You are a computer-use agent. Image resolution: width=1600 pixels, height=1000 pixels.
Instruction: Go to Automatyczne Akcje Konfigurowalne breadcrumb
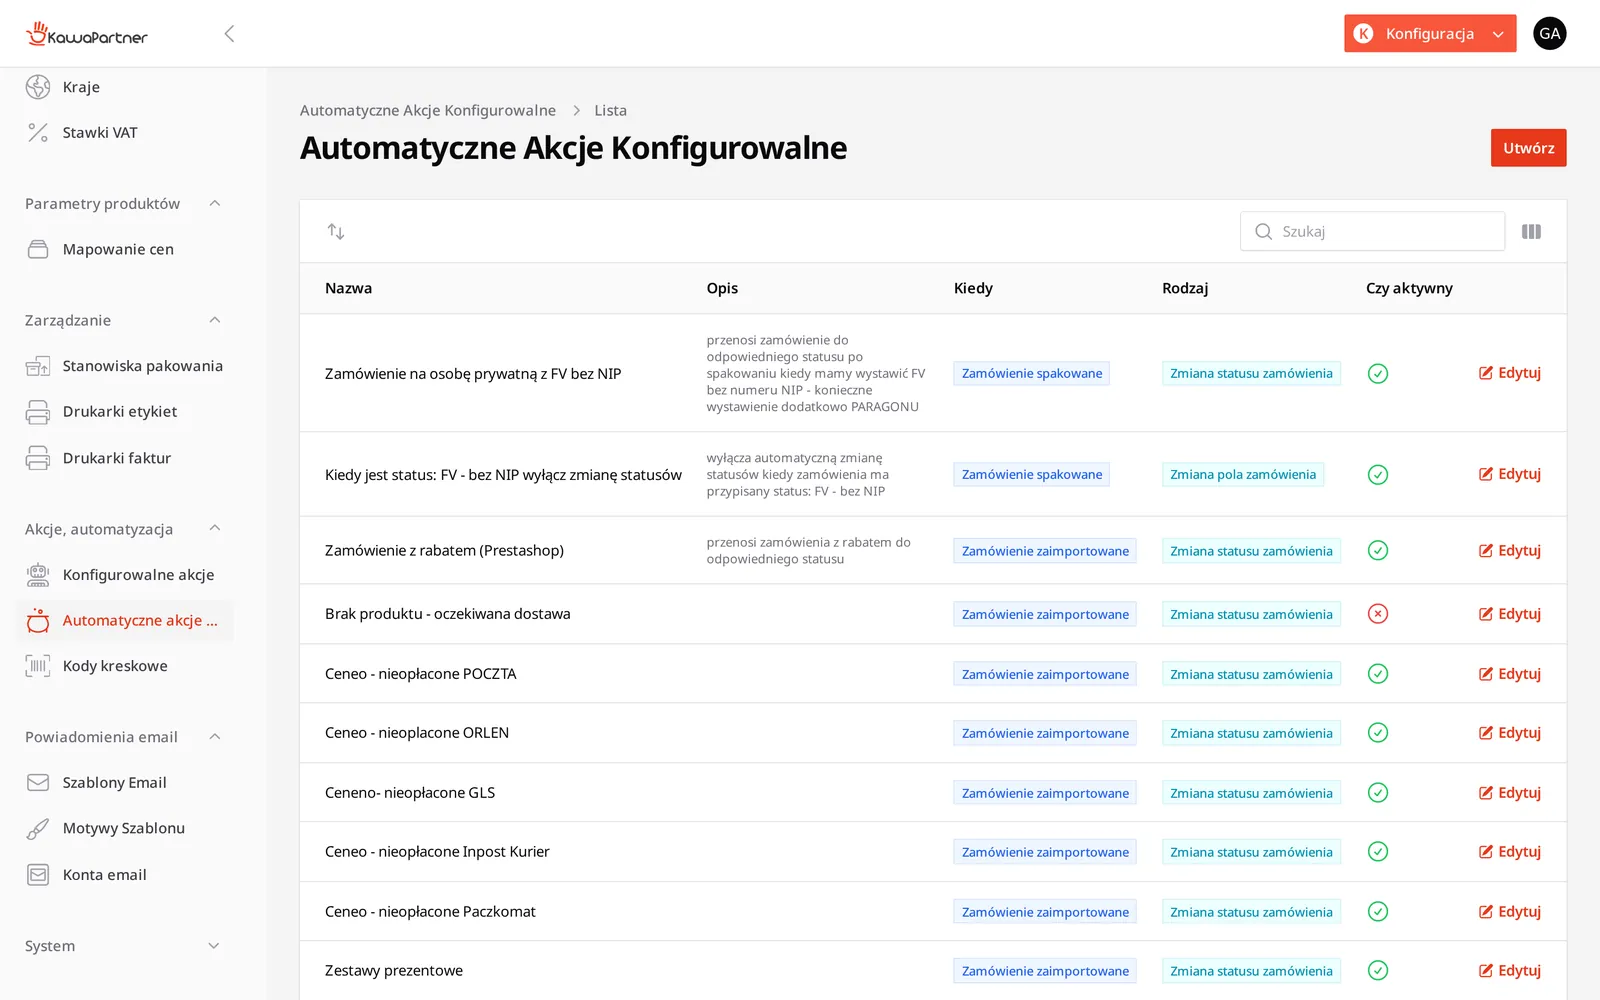click(428, 110)
